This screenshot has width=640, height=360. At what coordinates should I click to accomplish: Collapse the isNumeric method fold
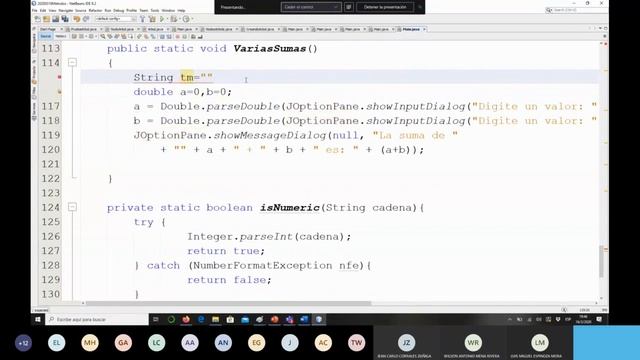[72, 207]
